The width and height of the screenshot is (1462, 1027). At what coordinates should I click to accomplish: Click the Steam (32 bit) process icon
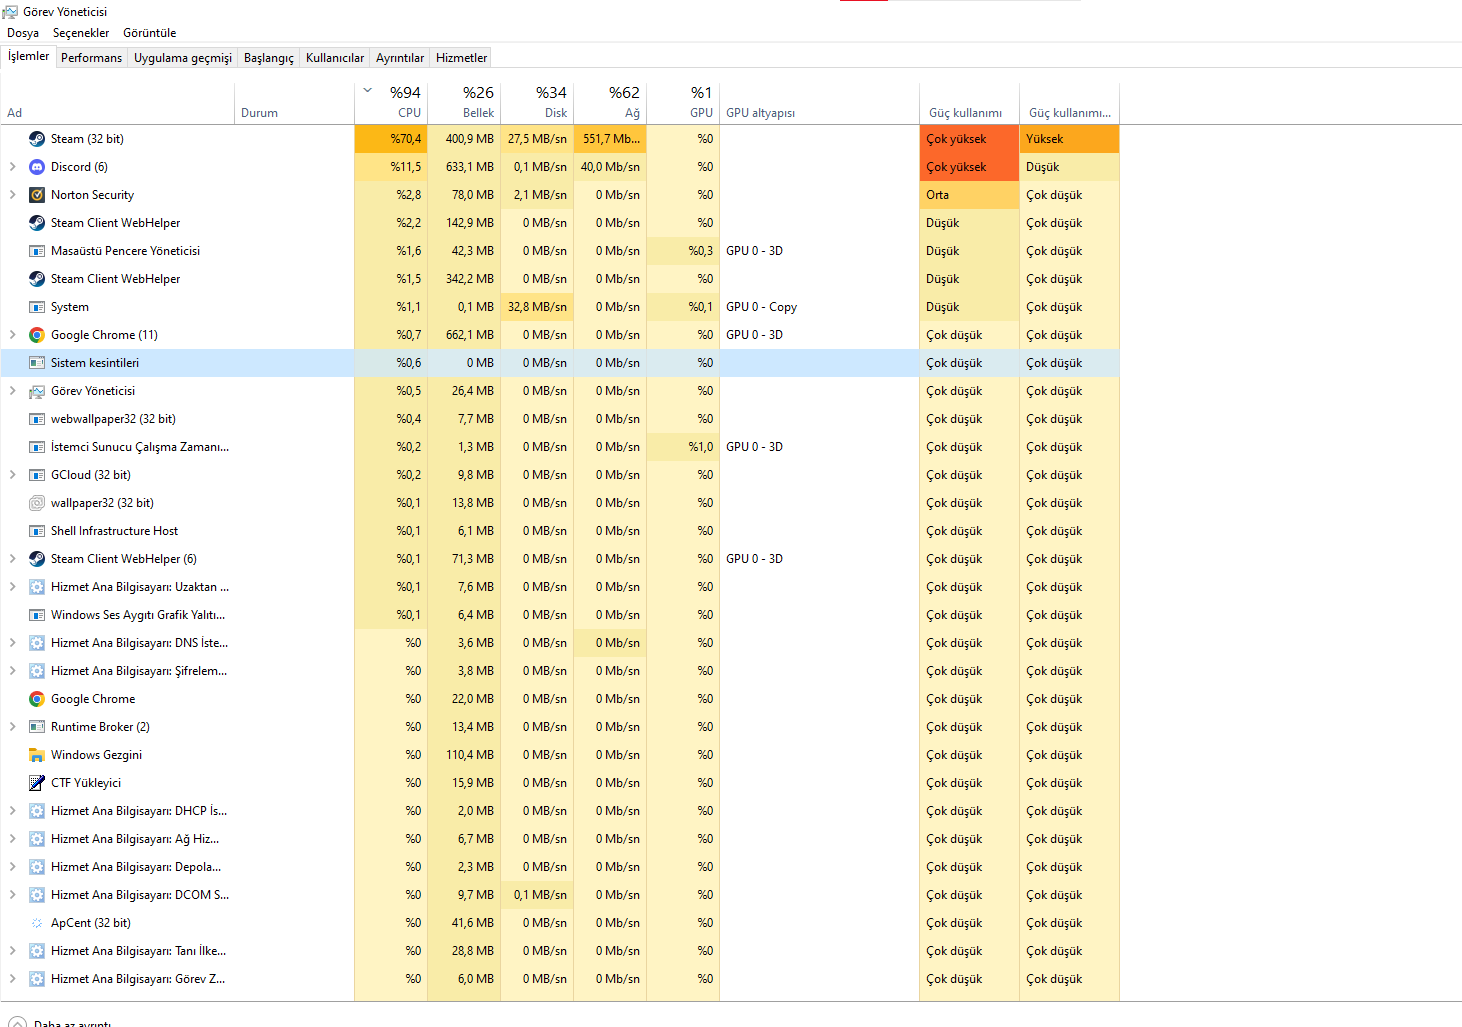click(x=37, y=139)
